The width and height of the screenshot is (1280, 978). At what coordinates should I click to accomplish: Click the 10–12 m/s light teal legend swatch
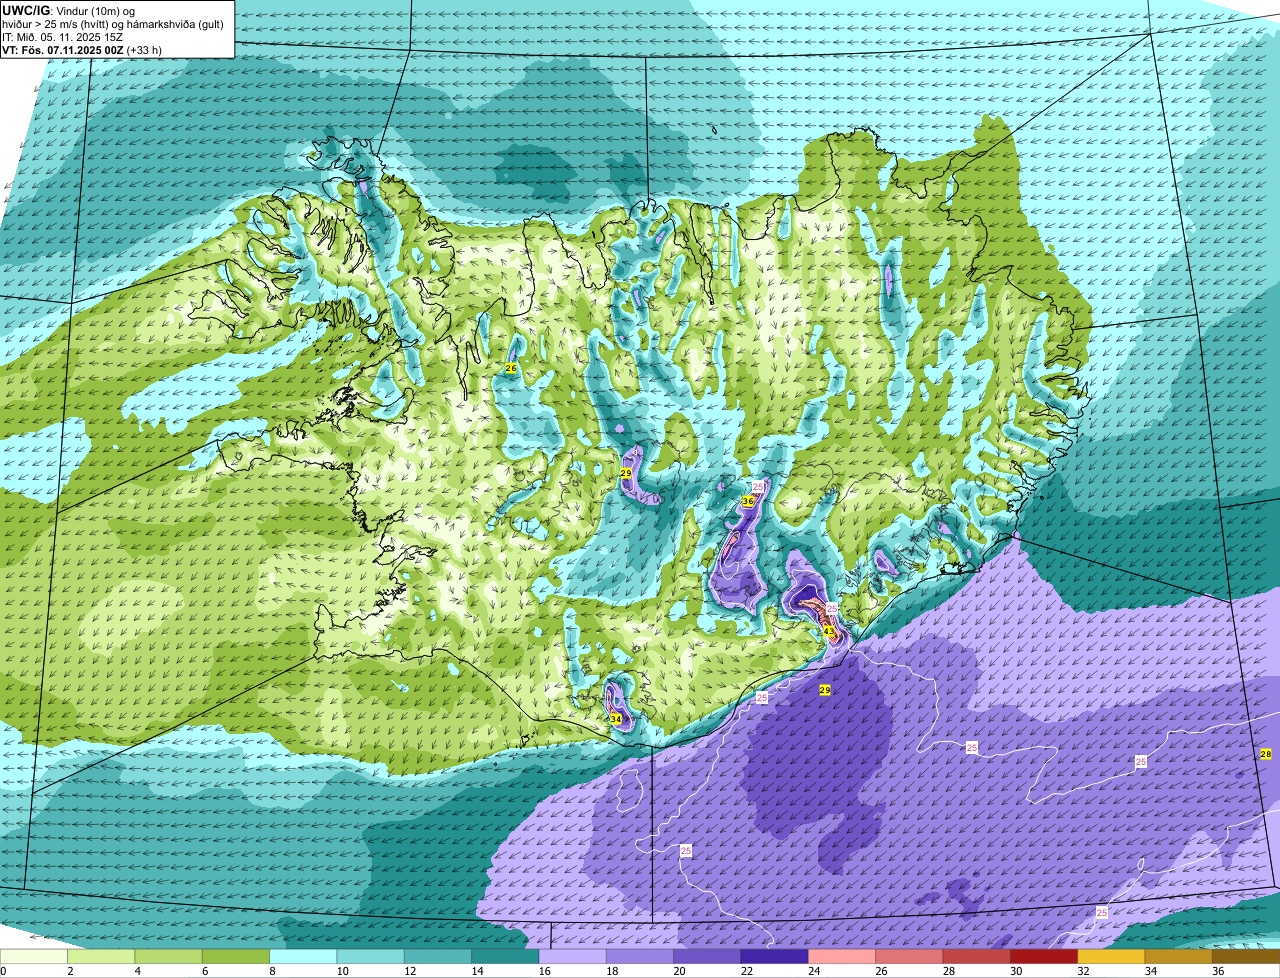[370, 956]
